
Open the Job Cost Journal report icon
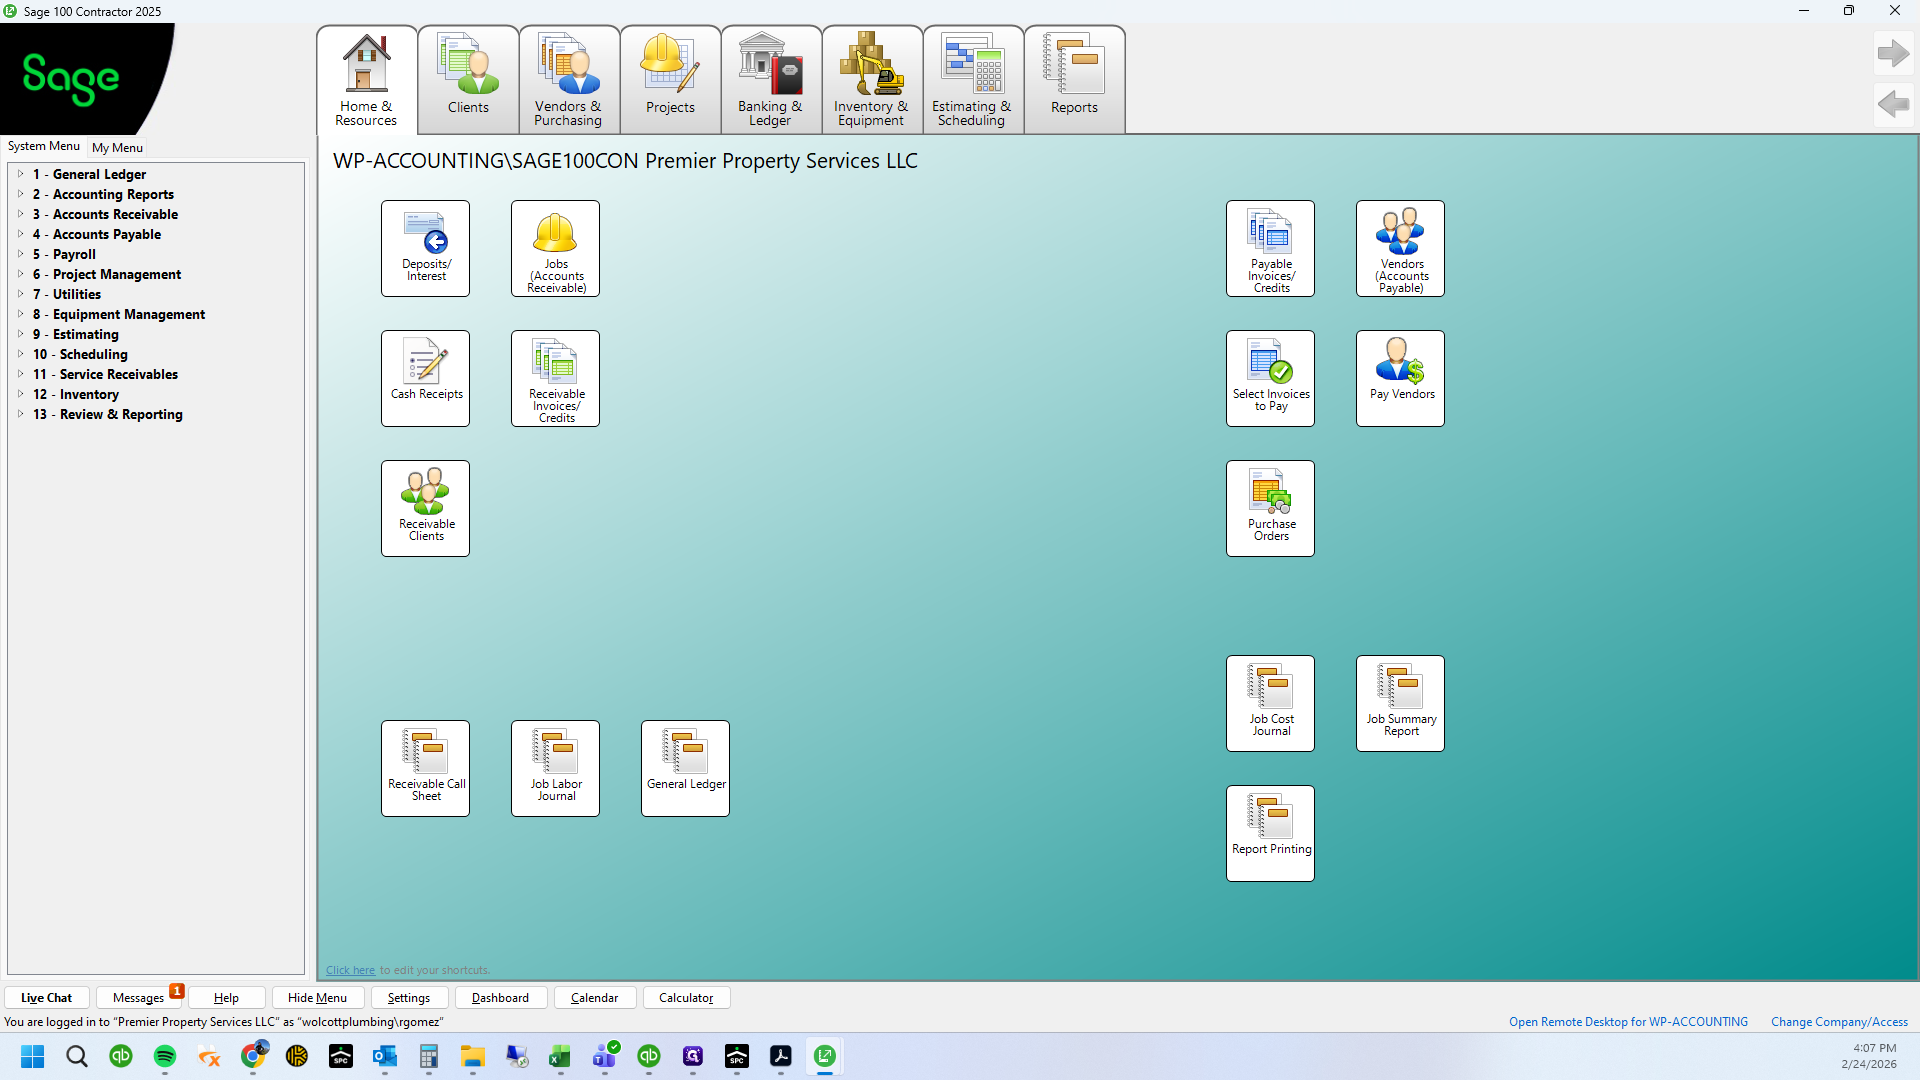[1270, 703]
